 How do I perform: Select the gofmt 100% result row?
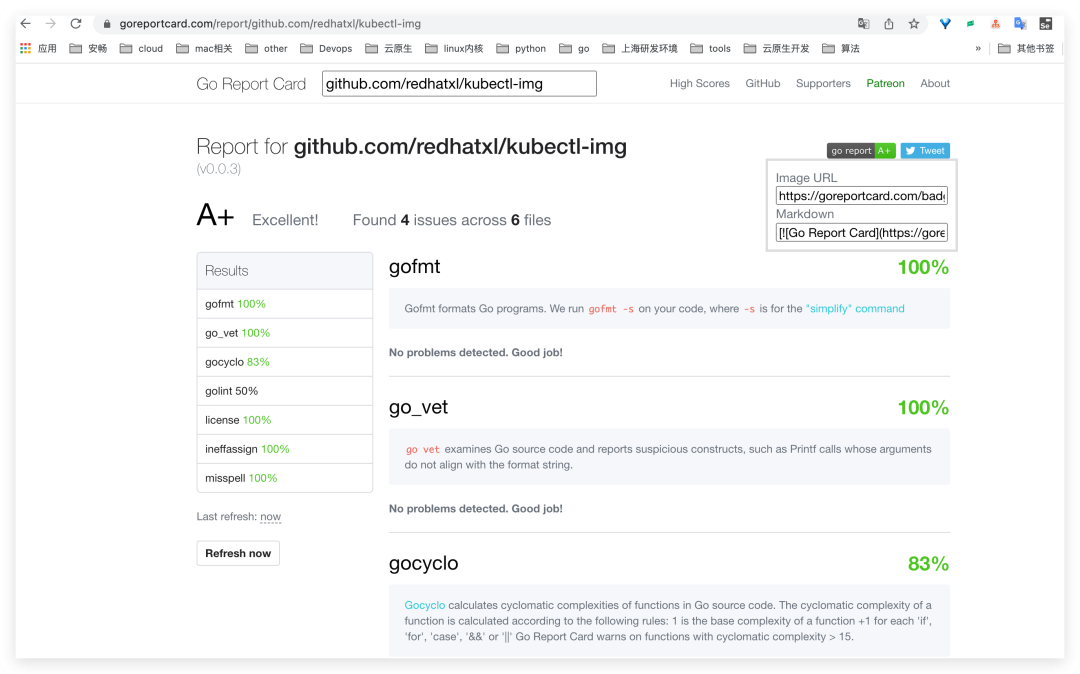point(284,304)
